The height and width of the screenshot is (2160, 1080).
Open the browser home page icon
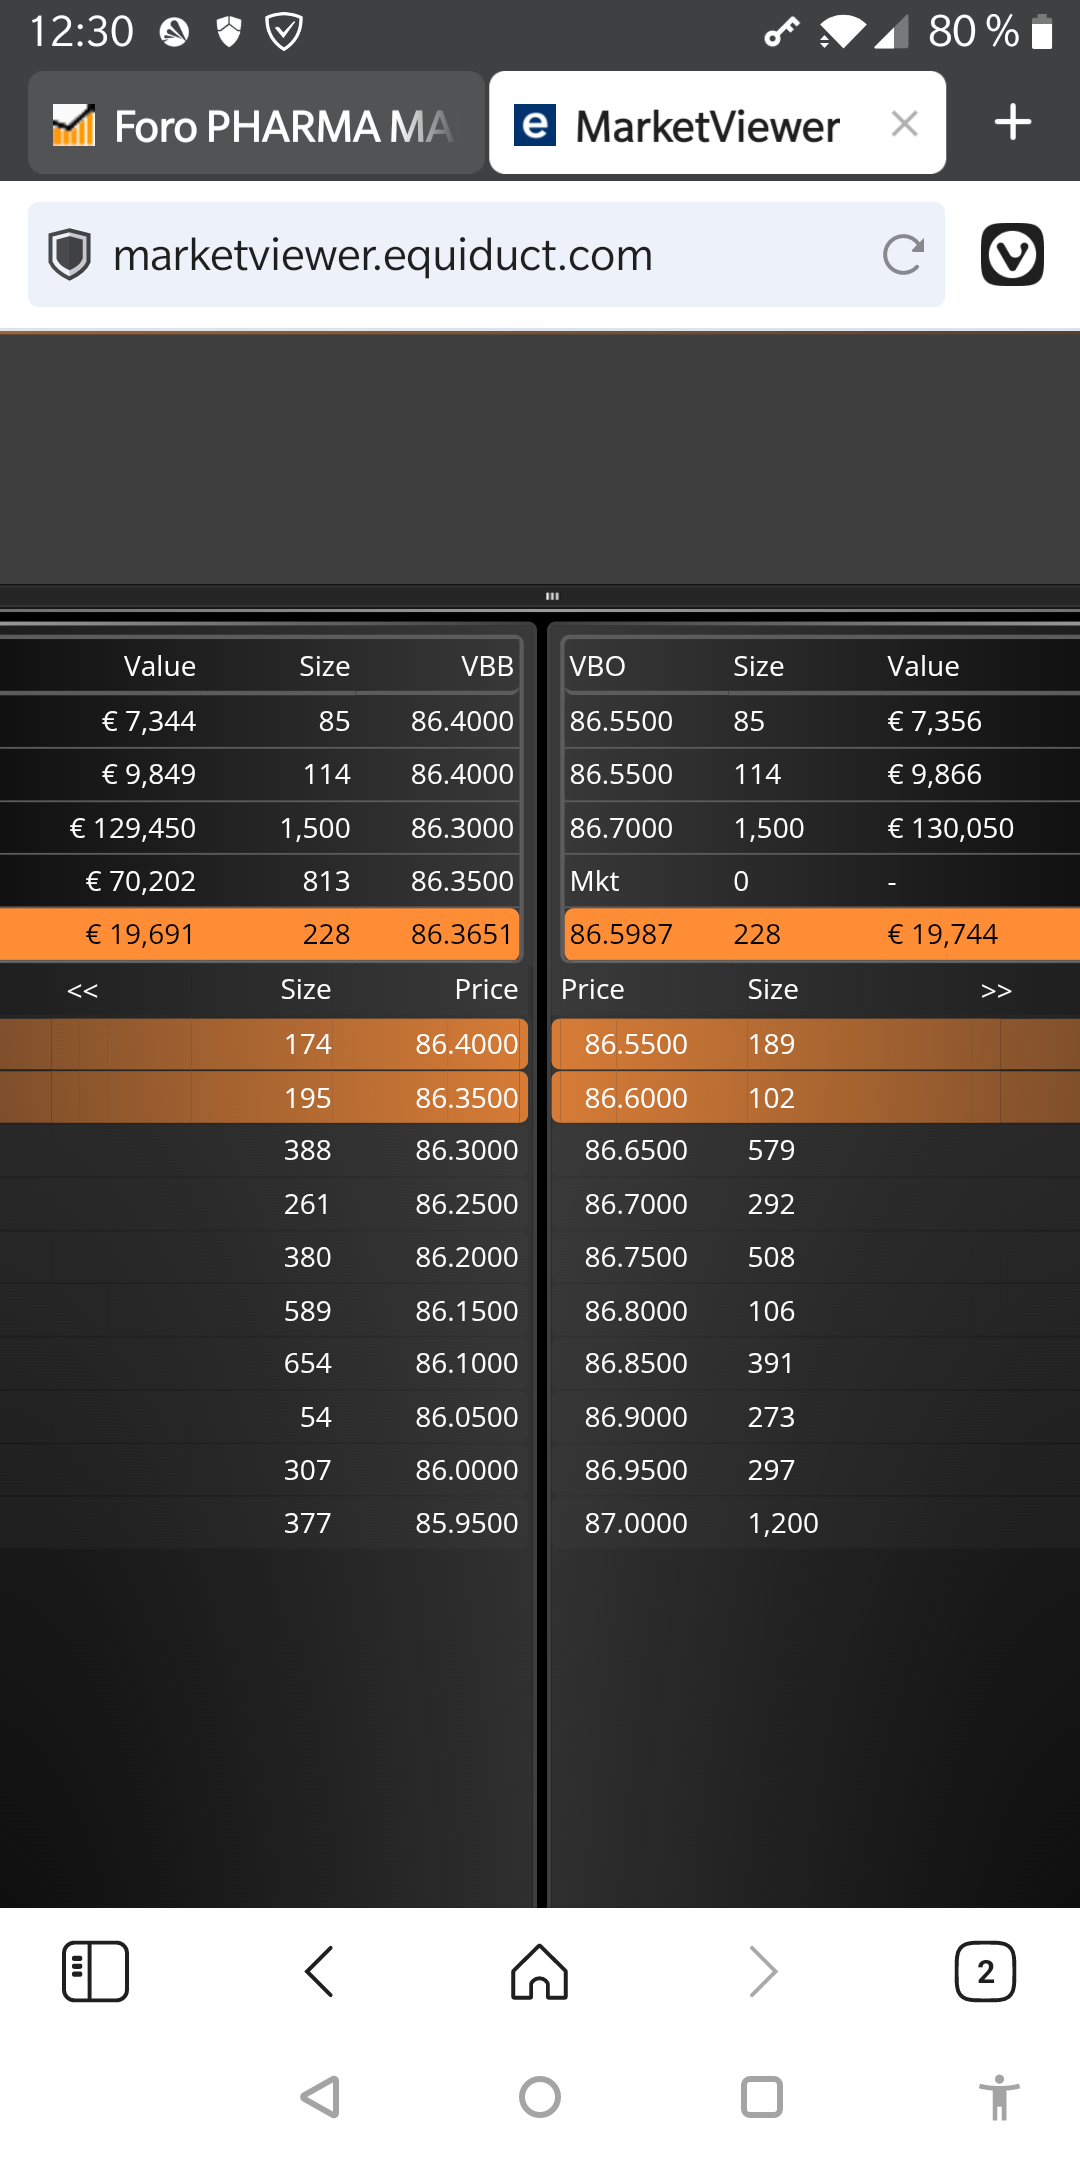pos(540,1972)
